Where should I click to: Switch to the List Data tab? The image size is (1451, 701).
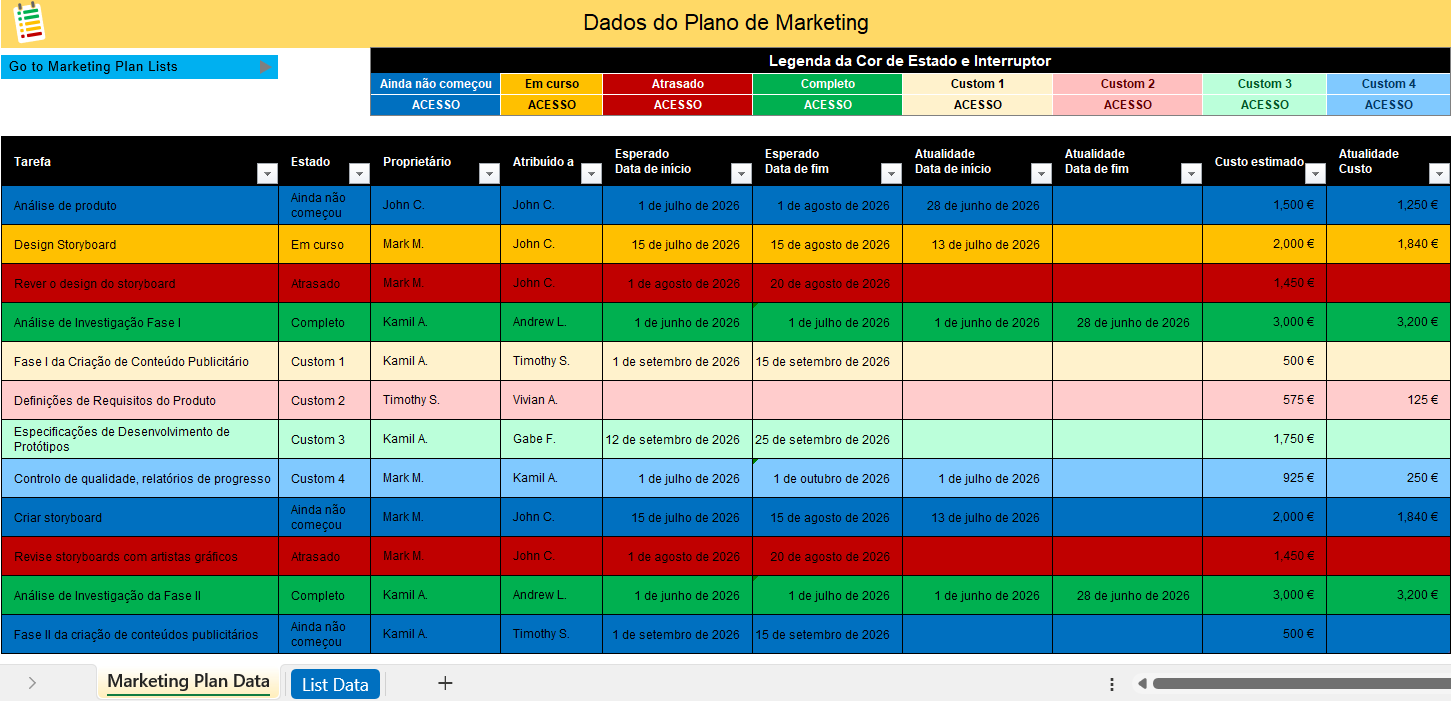tap(334, 684)
